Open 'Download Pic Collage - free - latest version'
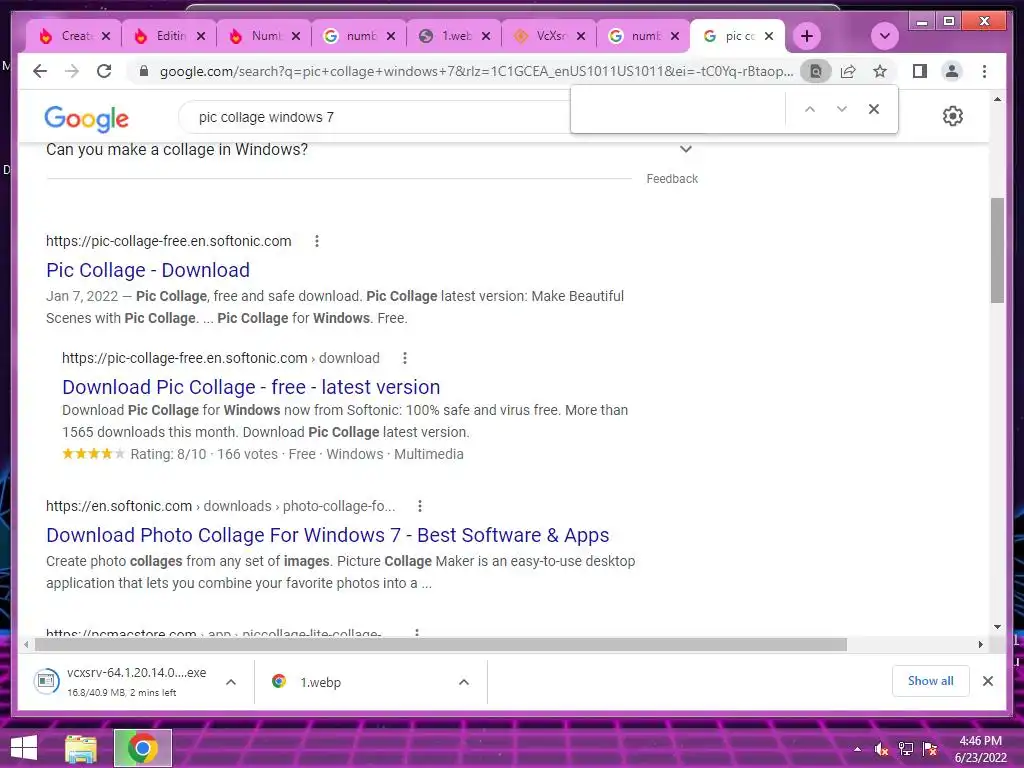Viewport: 1024px width, 768px height. (x=251, y=387)
